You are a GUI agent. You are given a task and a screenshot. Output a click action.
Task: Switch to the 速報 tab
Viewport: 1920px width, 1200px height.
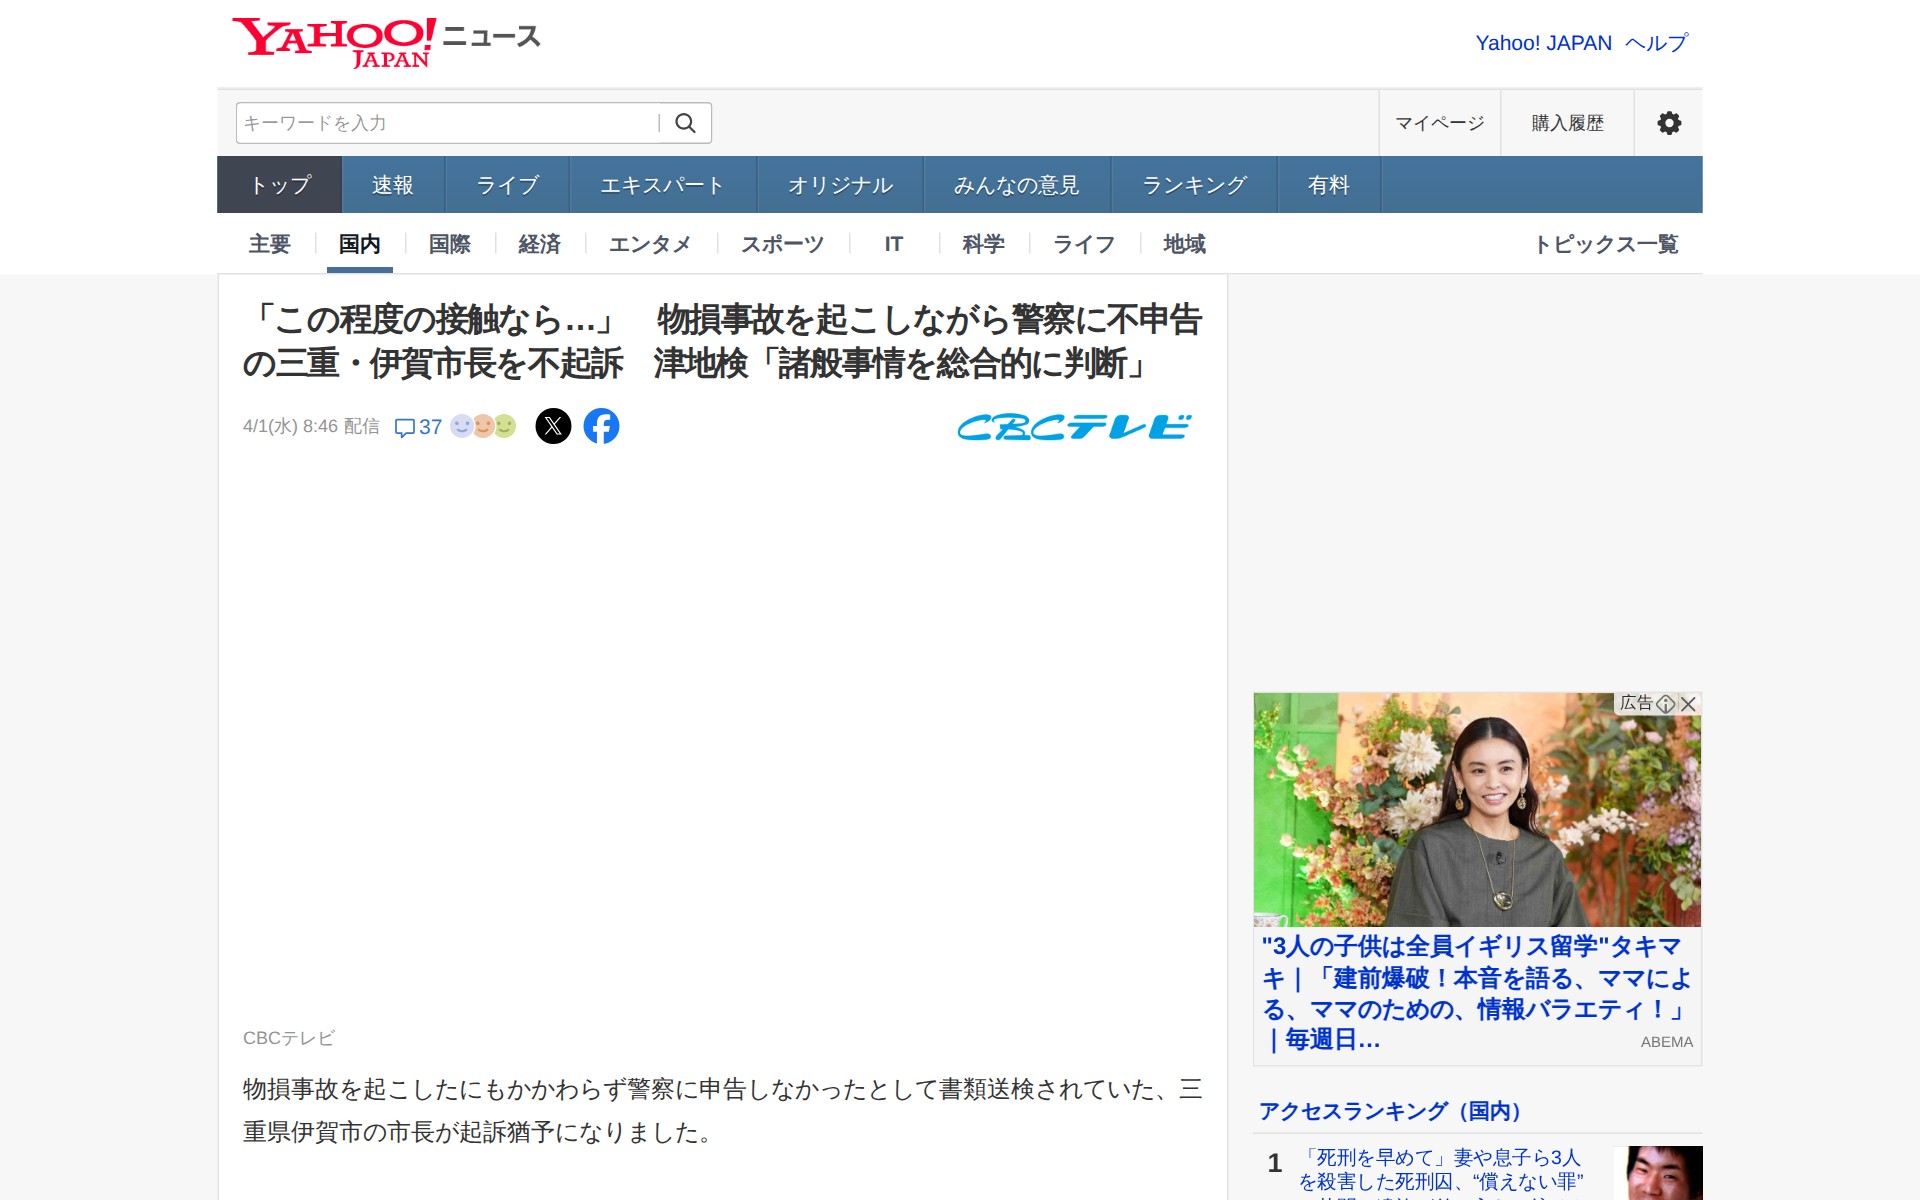click(x=393, y=185)
